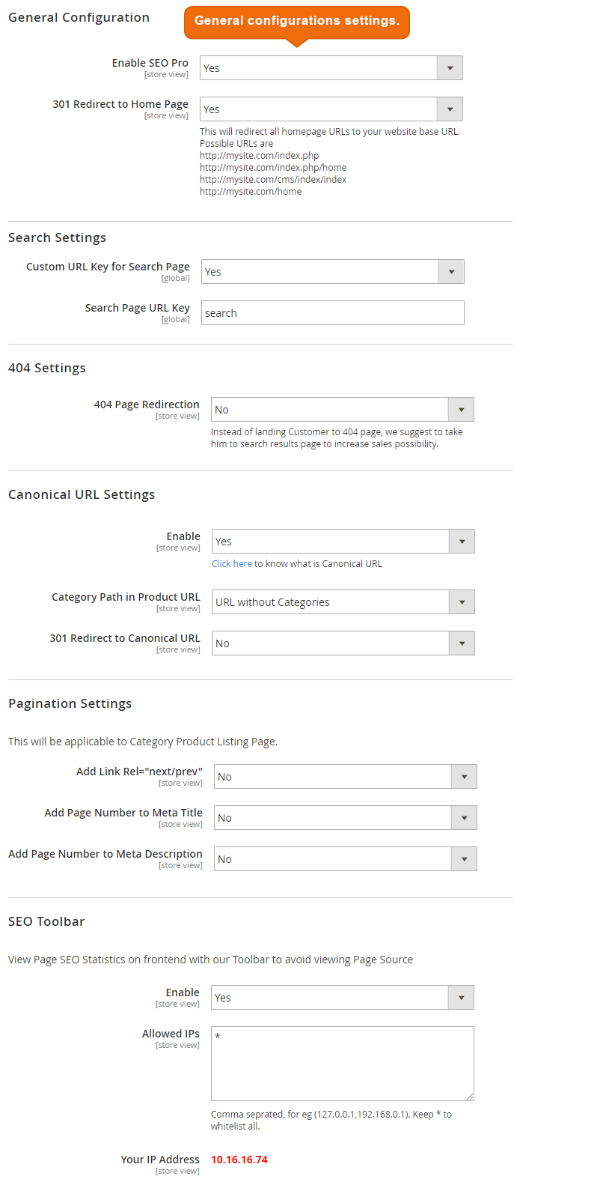The height and width of the screenshot is (1200, 615).
Task: Click the red IP address 10.16.16.74
Action: pos(239,1160)
